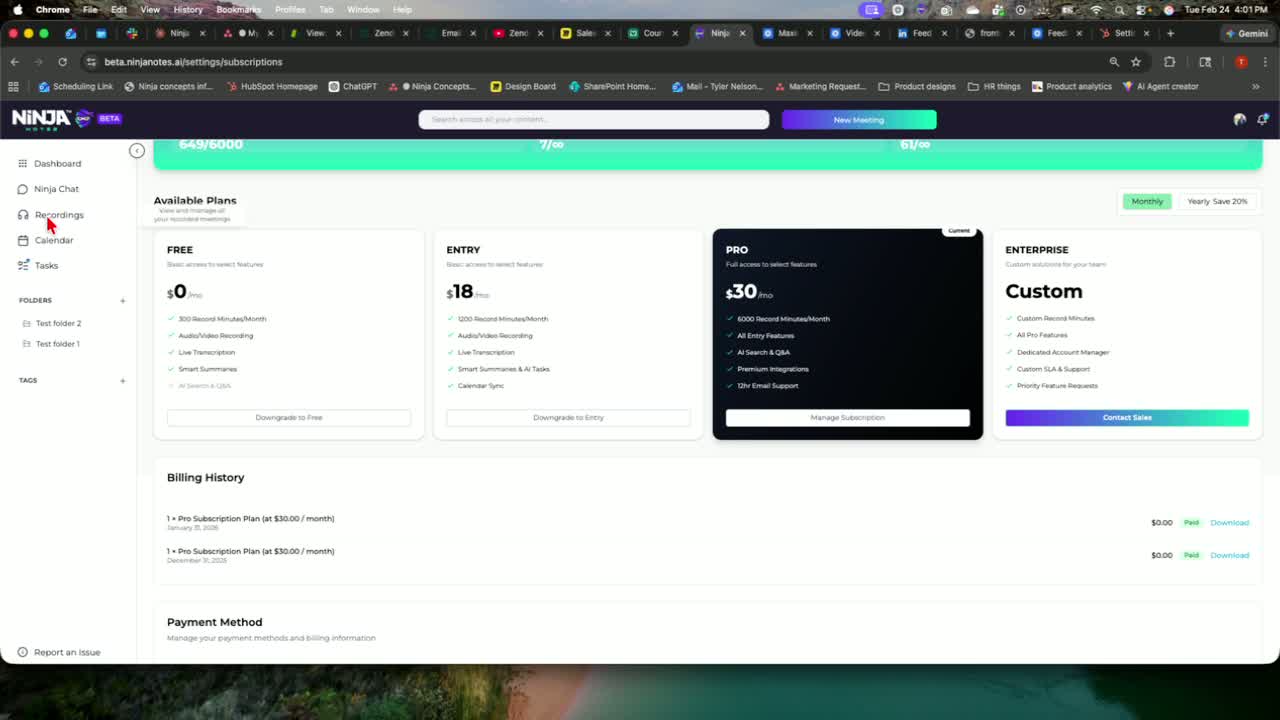Click Downgrade to Entry button
The height and width of the screenshot is (720, 1280).
tap(568, 418)
